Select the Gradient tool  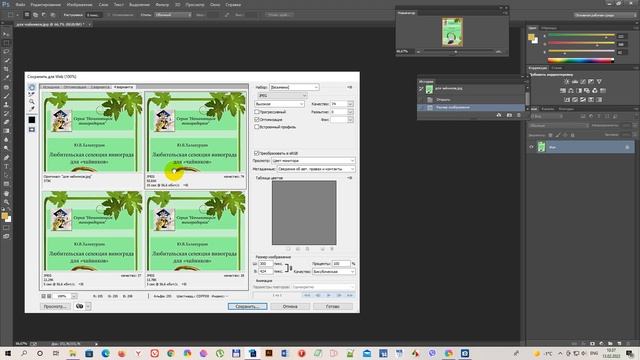[x=6, y=131]
